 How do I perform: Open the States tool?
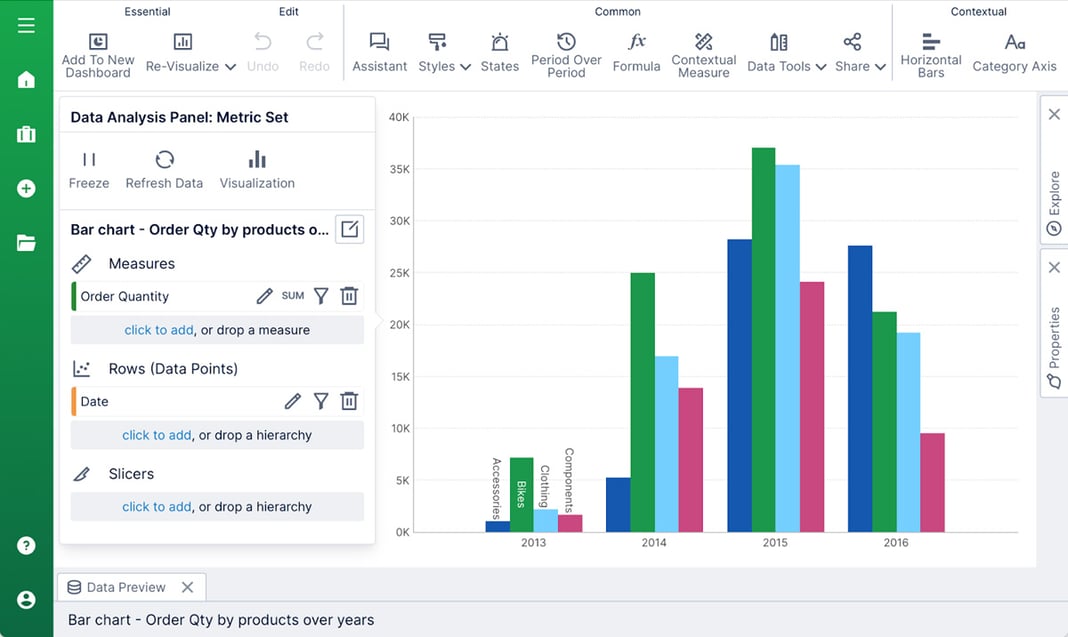[499, 55]
